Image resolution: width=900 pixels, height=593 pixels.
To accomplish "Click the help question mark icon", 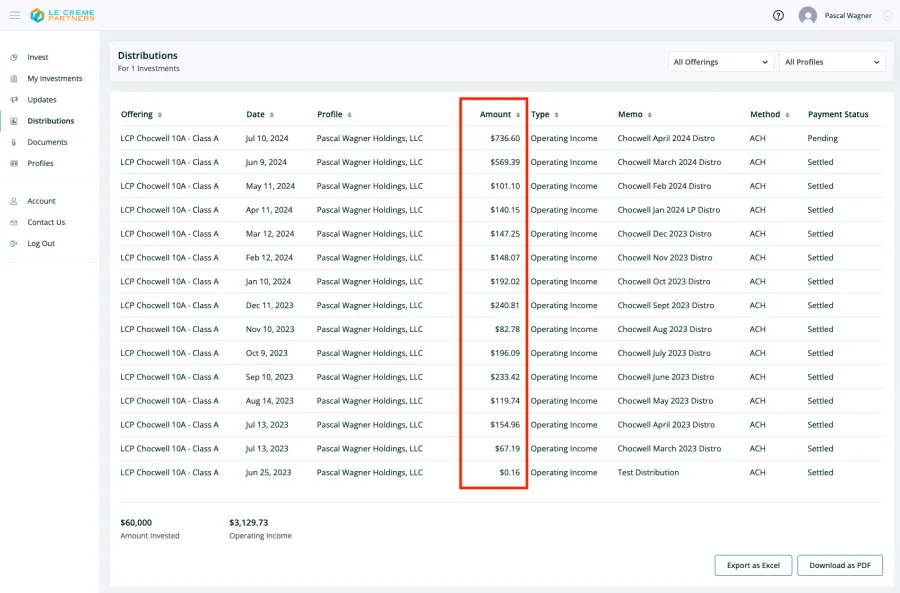I will point(778,15).
